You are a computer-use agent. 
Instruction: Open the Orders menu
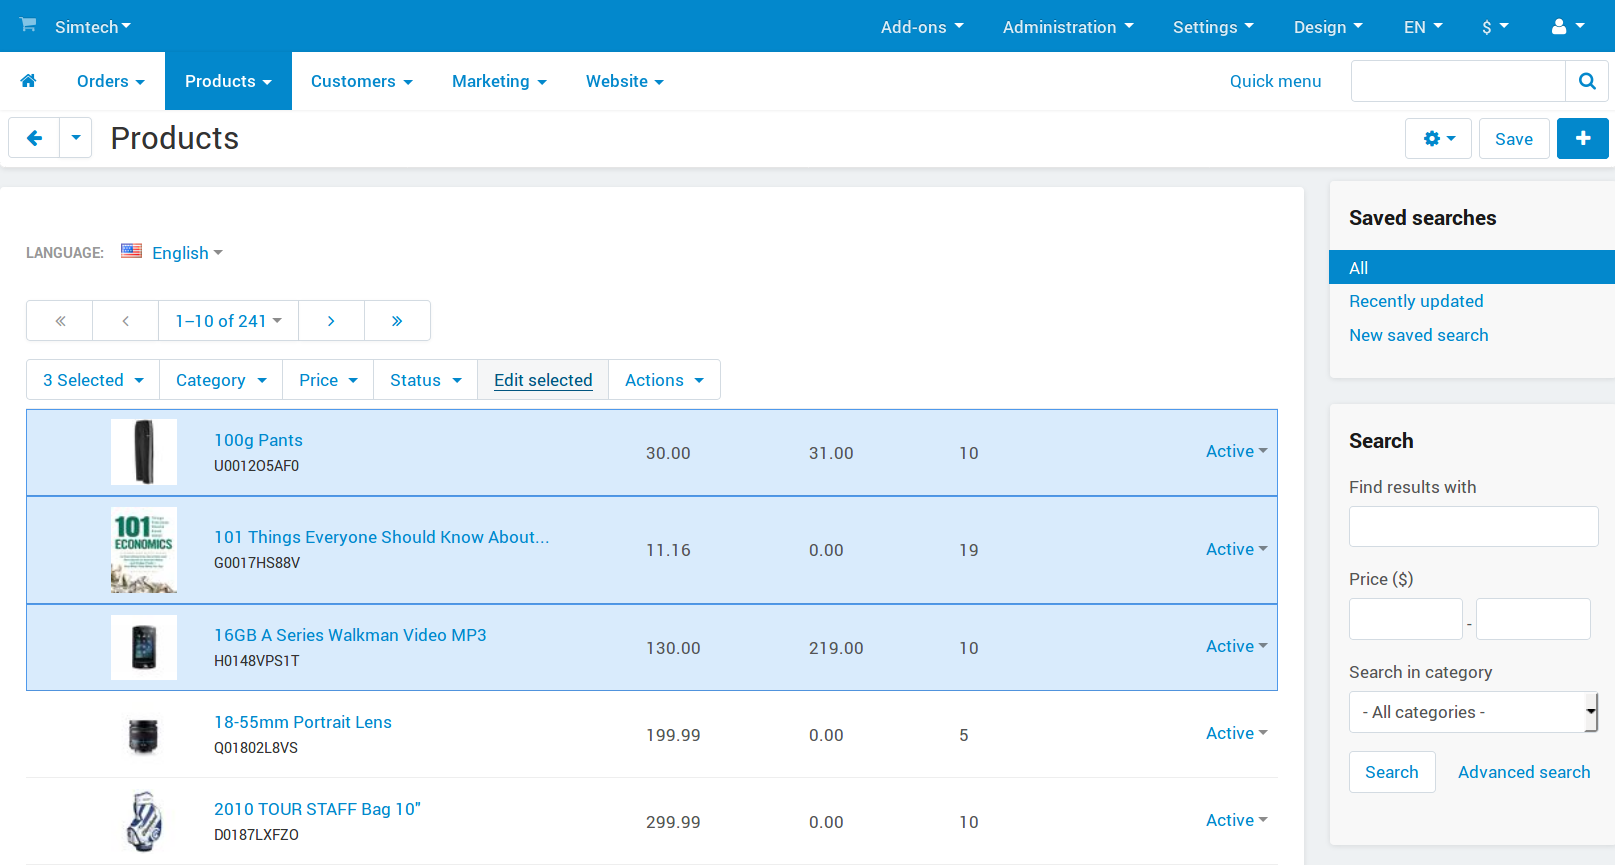point(111,81)
